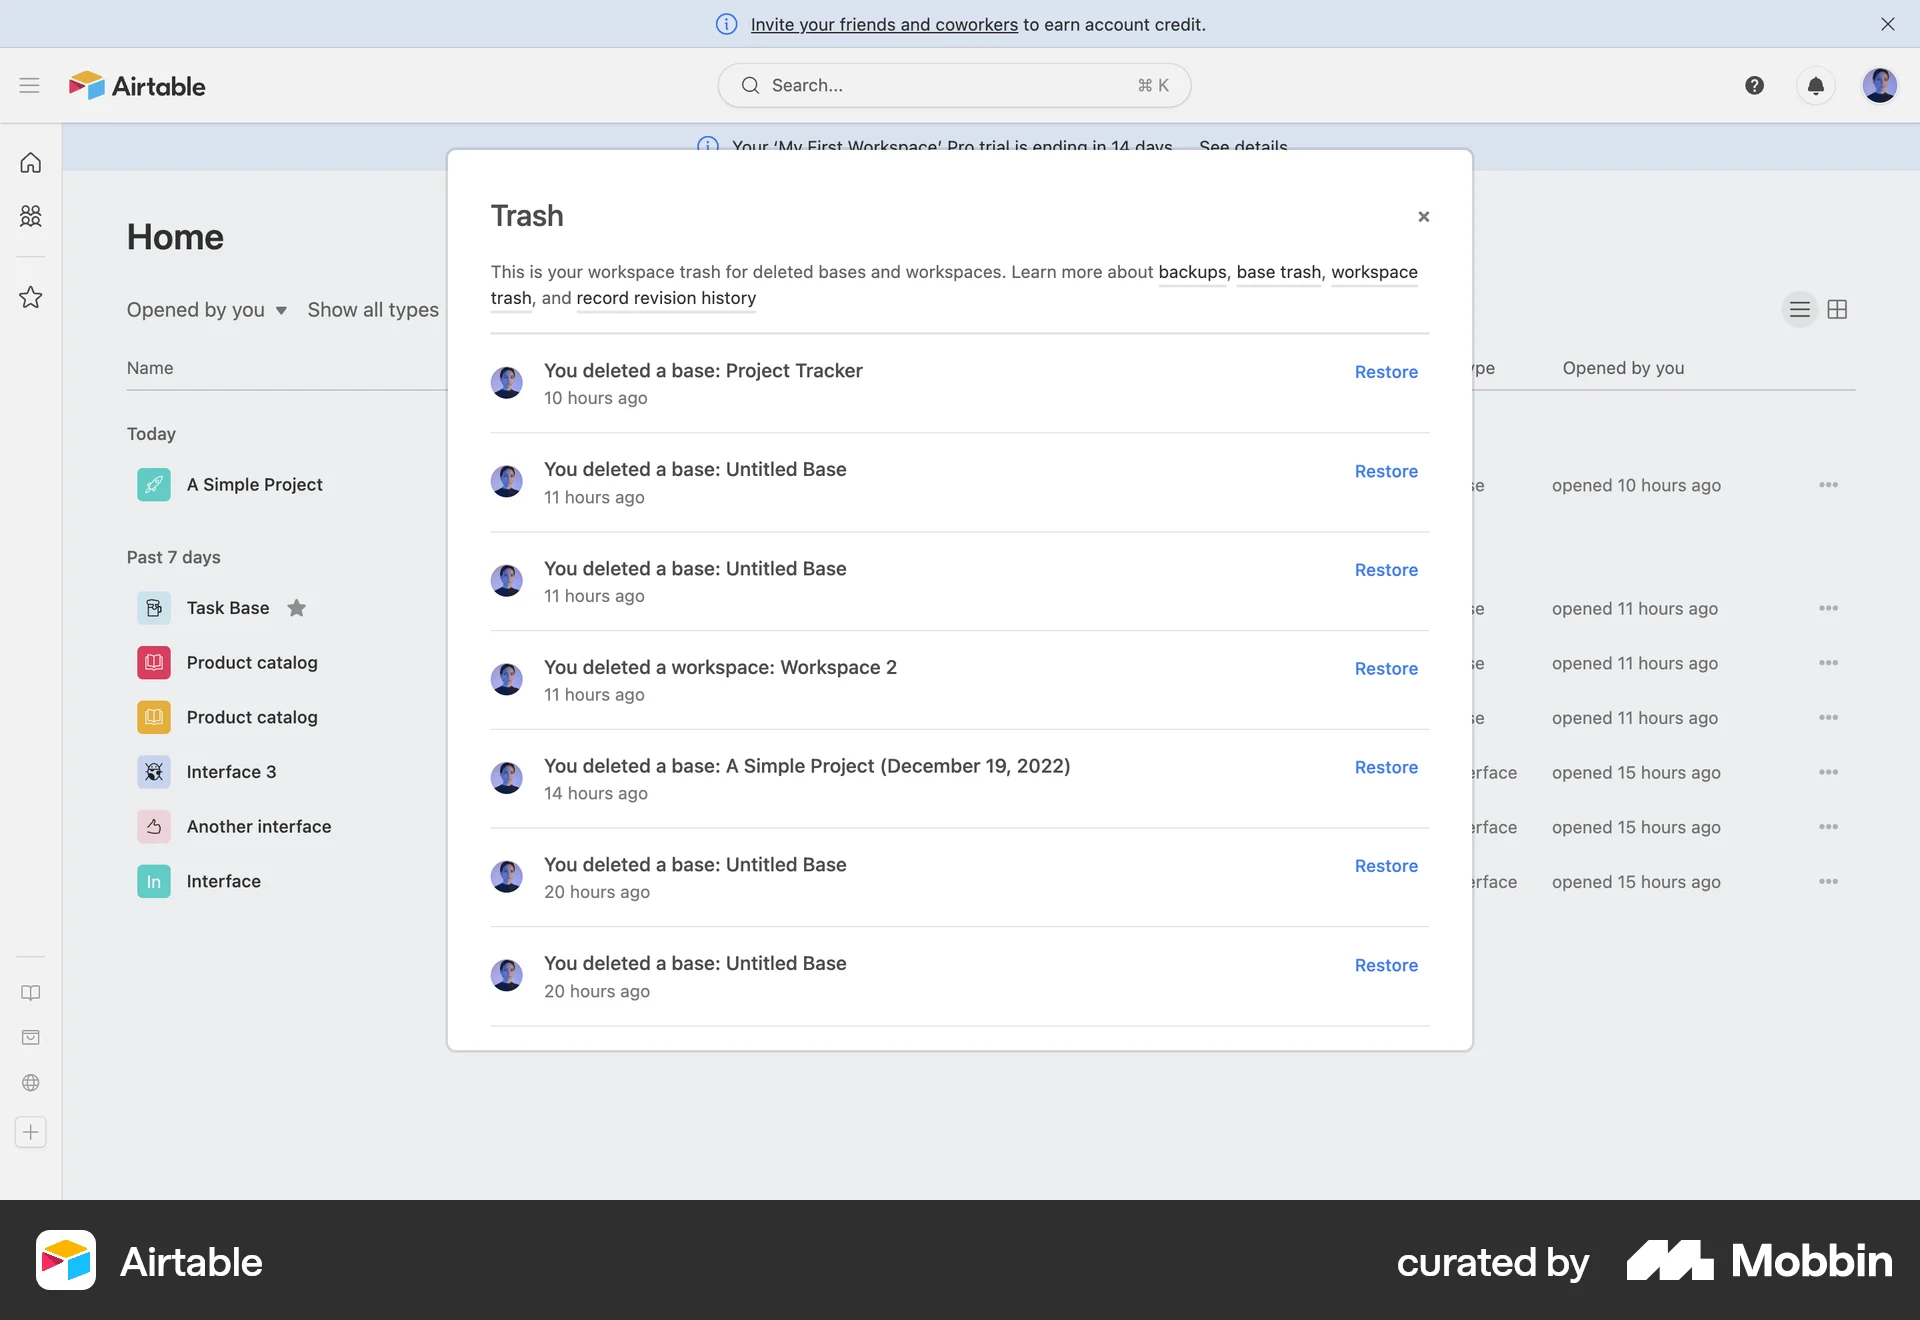The width and height of the screenshot is (1920, 1320).
Task: Open the more options menu on the first base row
Action: coord(1829,484)
